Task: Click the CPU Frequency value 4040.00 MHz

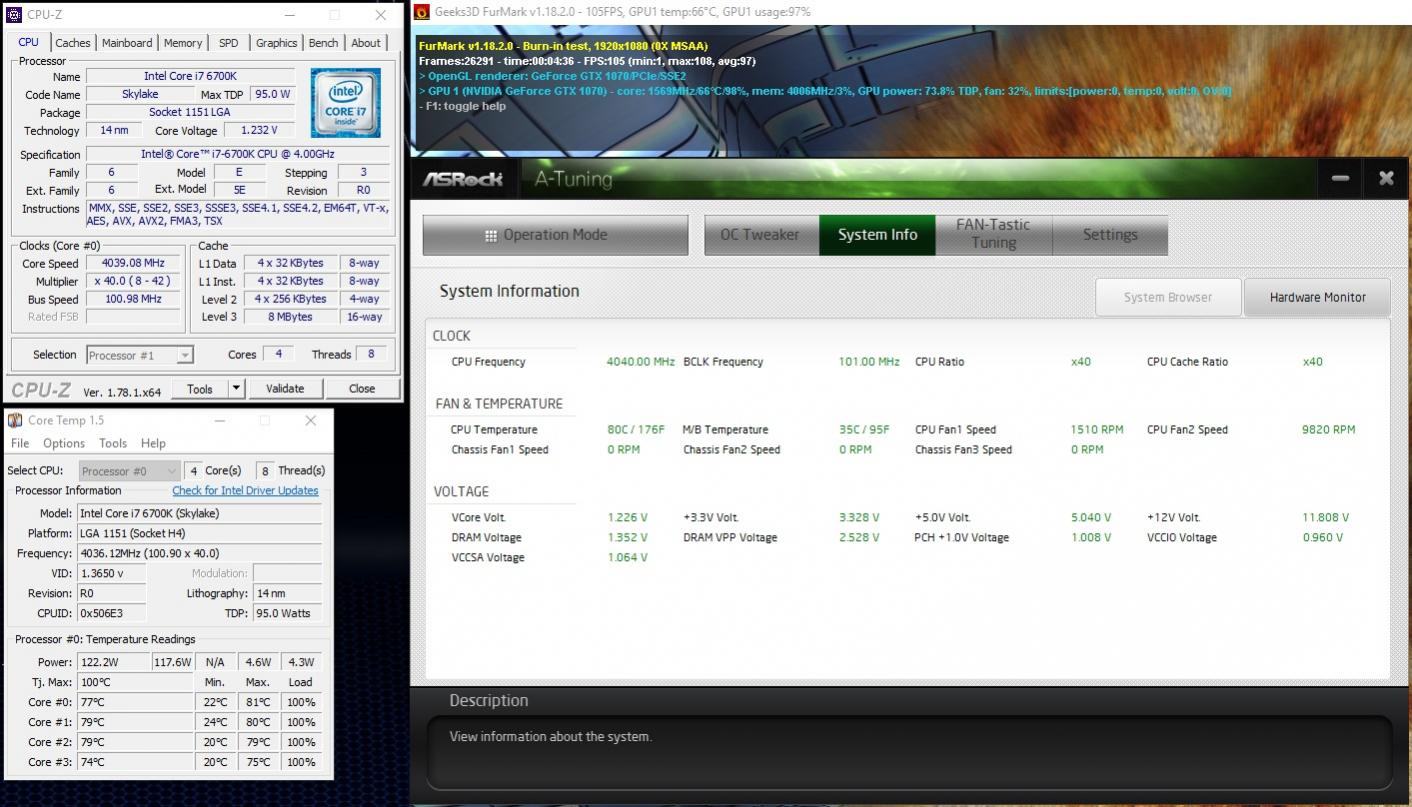Action: (640, 362)
